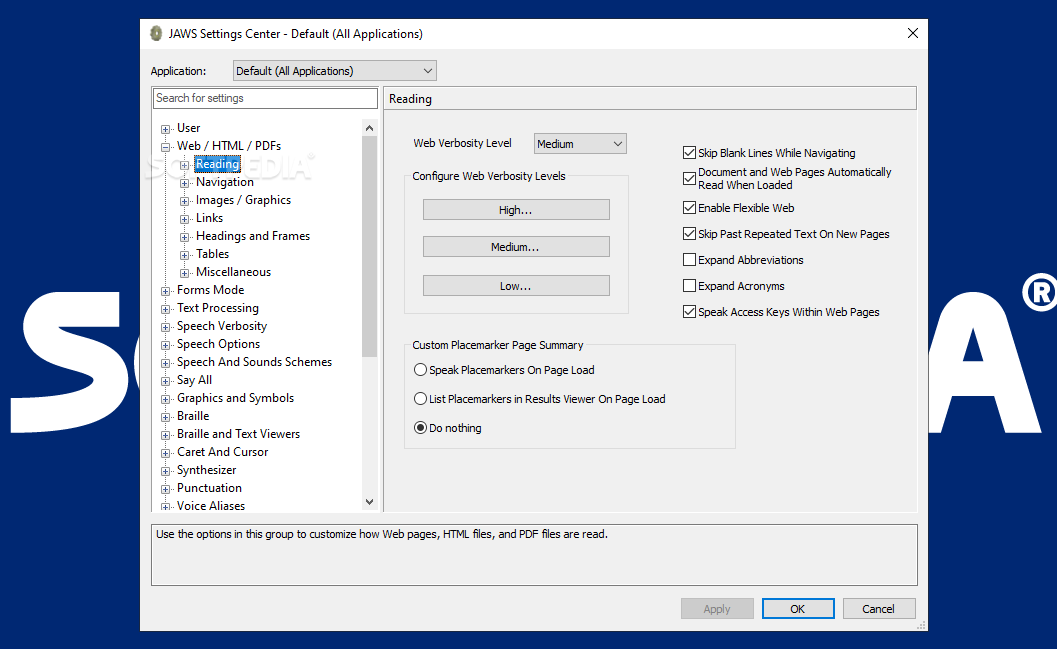Screen dimensions: 1057x649
Task: Click the Cancel button
Action: tap(879, 609)
